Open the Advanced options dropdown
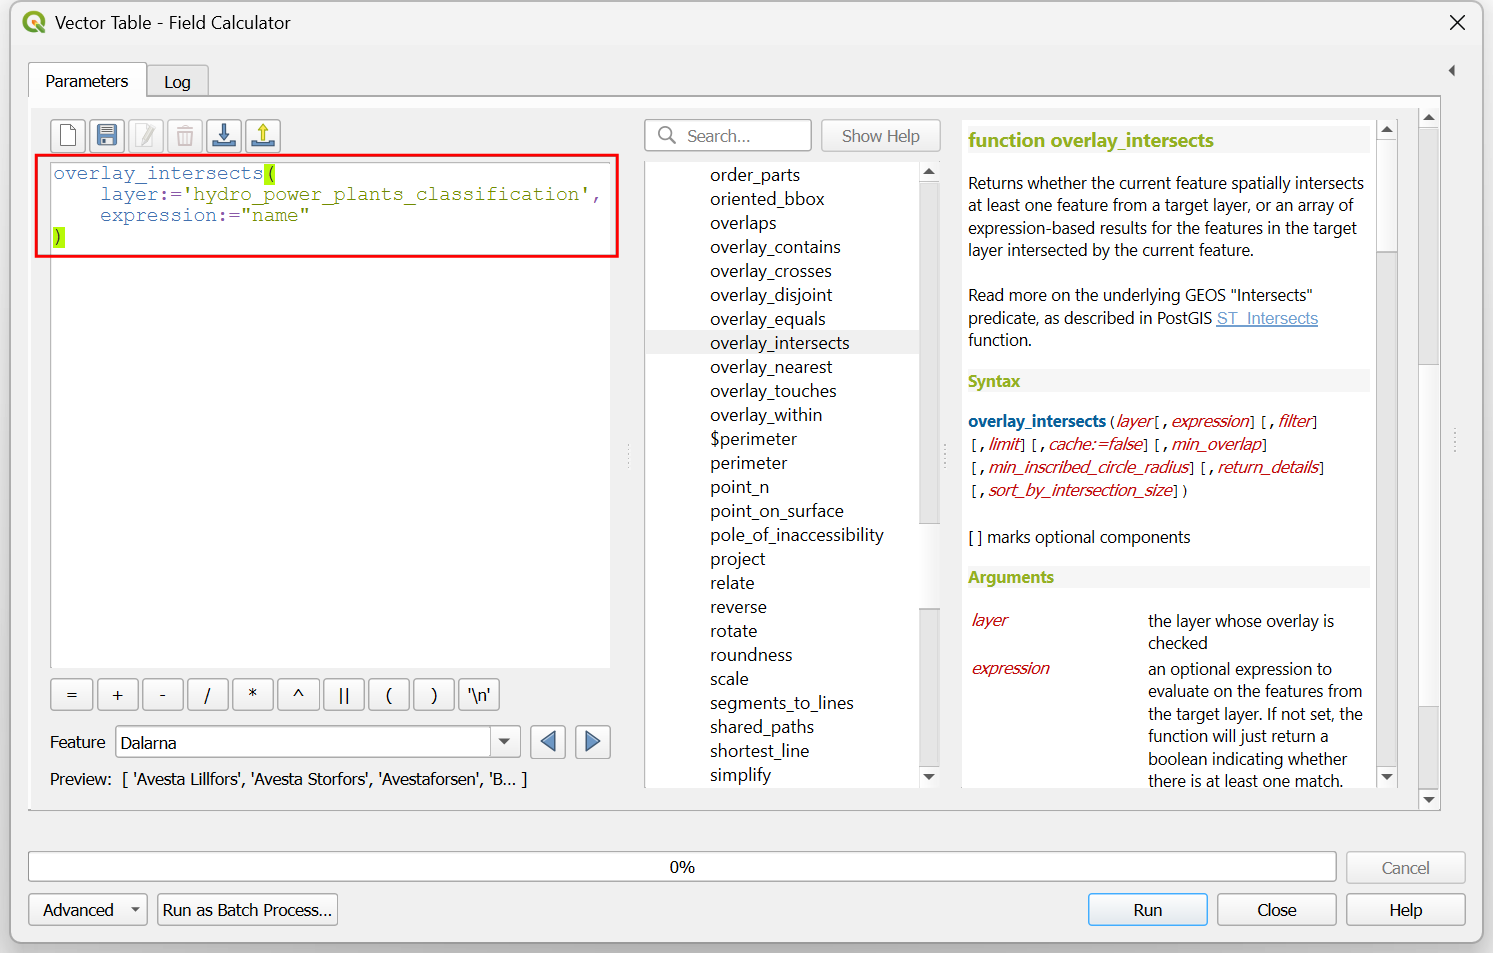This screenshot has height=953, width=1493. point(88,910)
